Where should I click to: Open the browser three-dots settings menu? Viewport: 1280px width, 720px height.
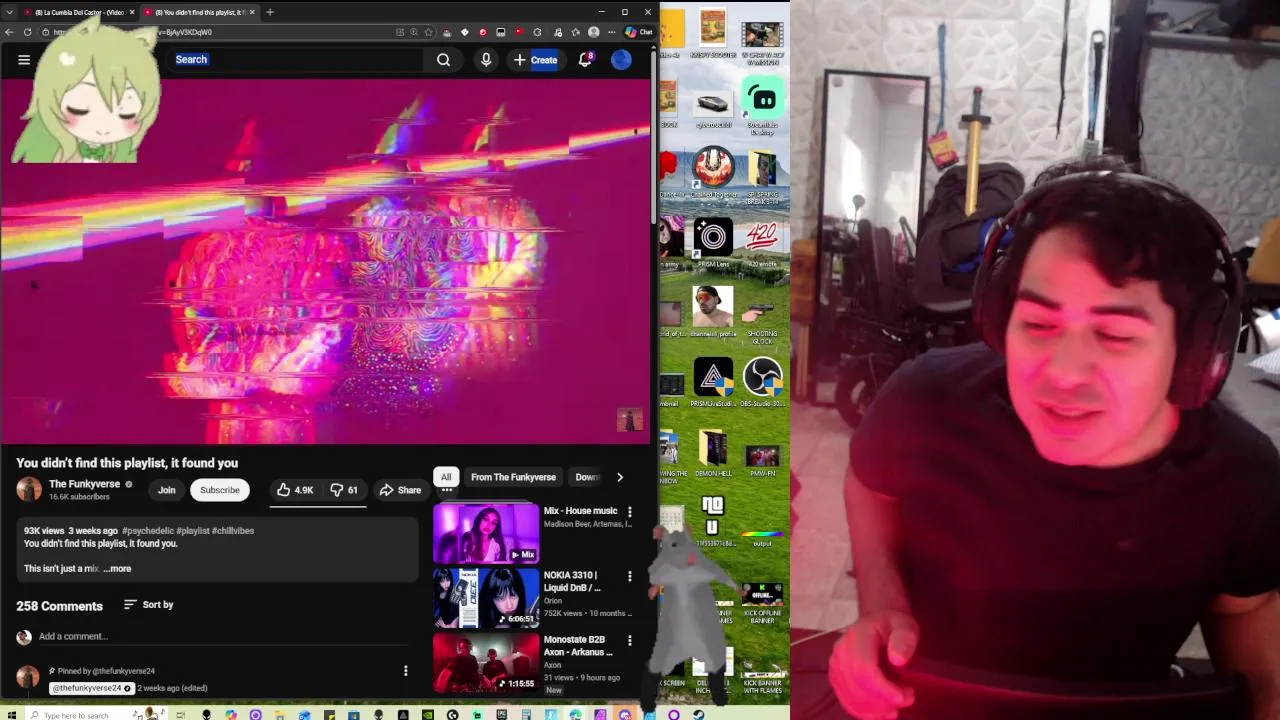pos(611,32)
